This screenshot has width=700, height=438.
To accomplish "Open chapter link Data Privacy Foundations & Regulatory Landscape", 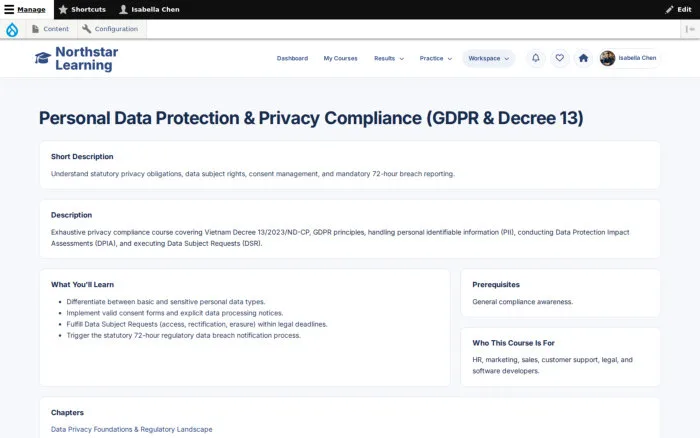I will (x=132, y=429).
